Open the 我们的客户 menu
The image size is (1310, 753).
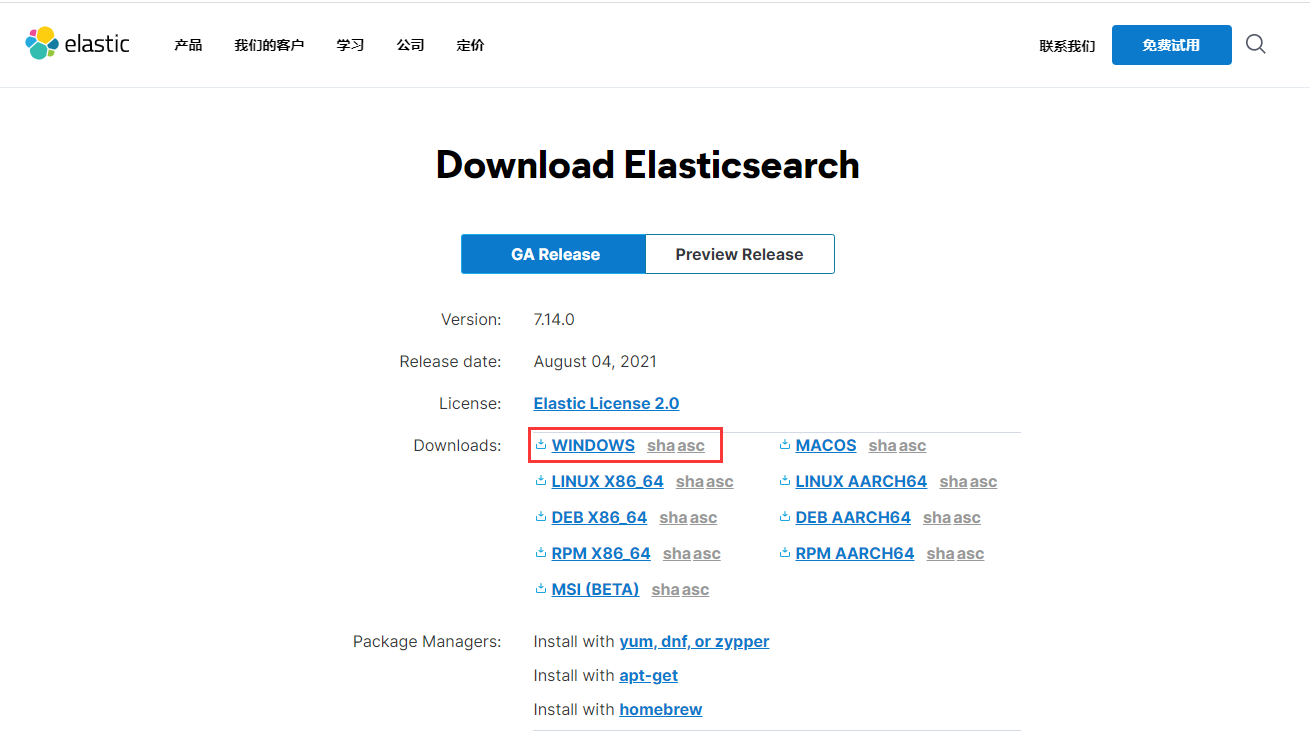tap(269, 45)
